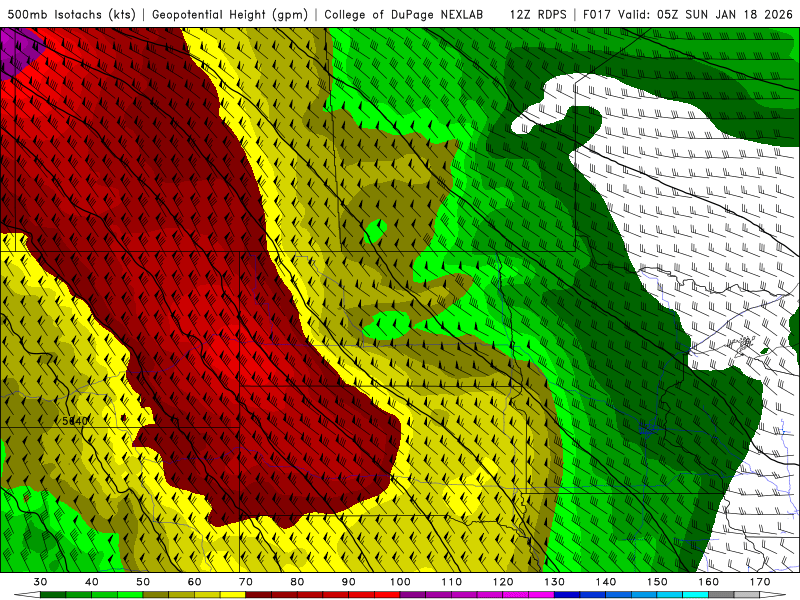Click the '120' legend scale value

[x=503, y=582]
